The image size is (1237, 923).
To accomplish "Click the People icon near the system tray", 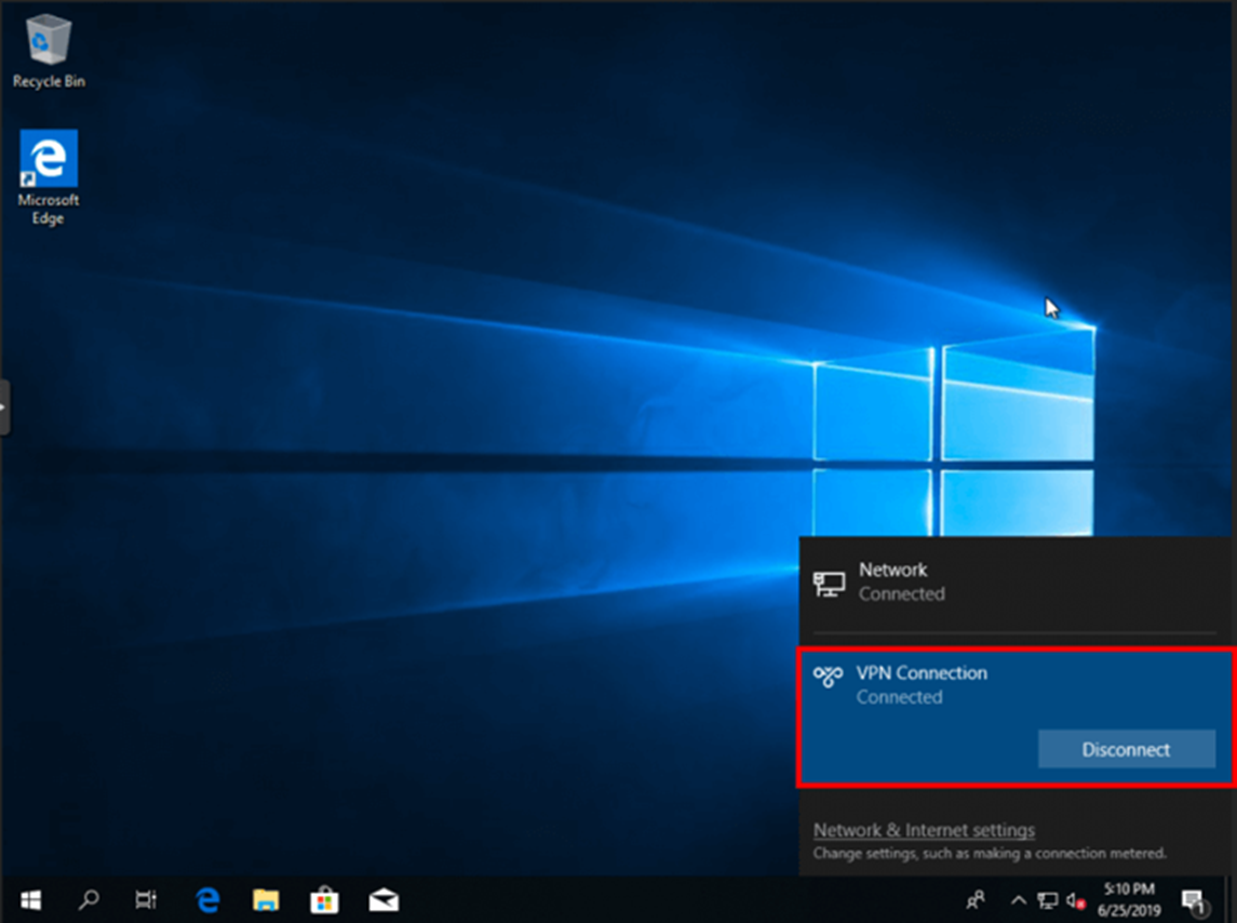I will coord(974,901).
